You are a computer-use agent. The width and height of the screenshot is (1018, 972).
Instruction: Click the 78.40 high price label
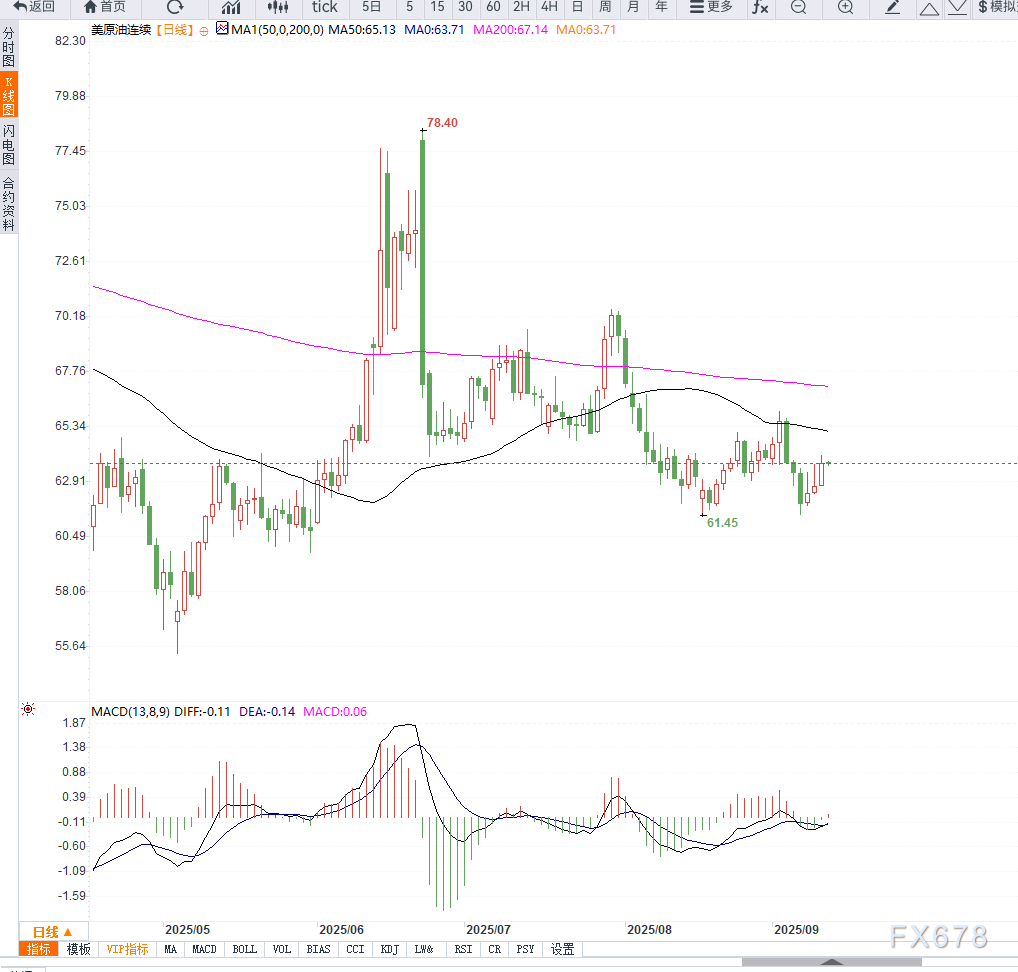pyautogui.click(x=442, y=123)
